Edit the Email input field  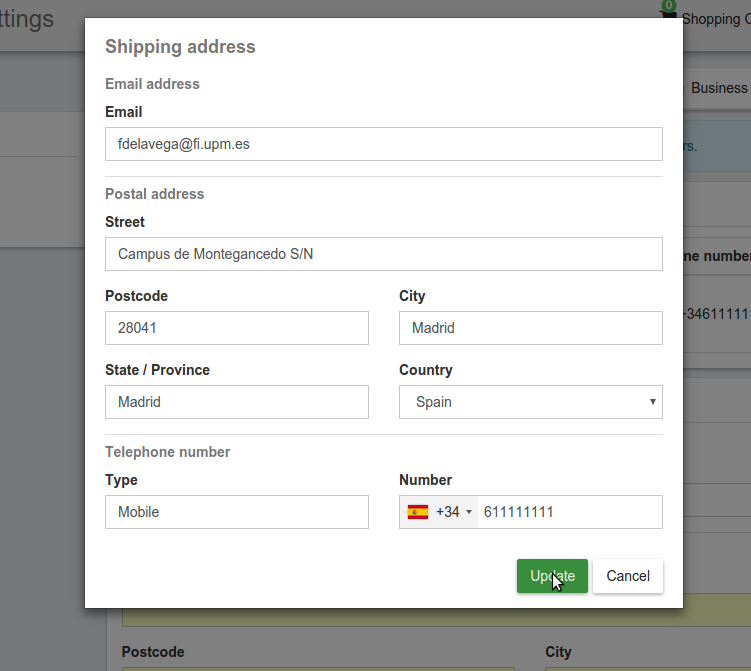coord(384,144)
